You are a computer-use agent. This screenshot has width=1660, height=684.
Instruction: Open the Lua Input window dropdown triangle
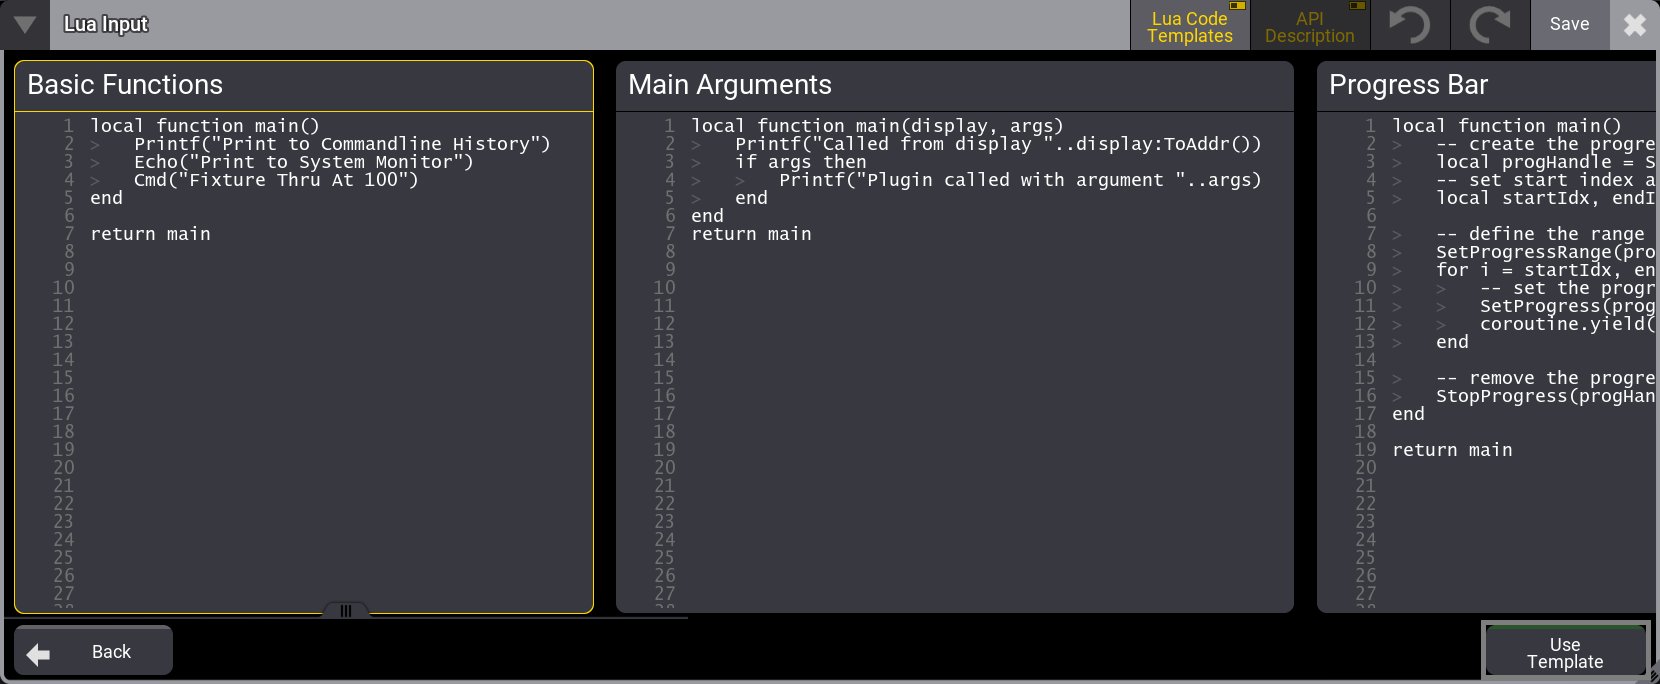point(24,25)
